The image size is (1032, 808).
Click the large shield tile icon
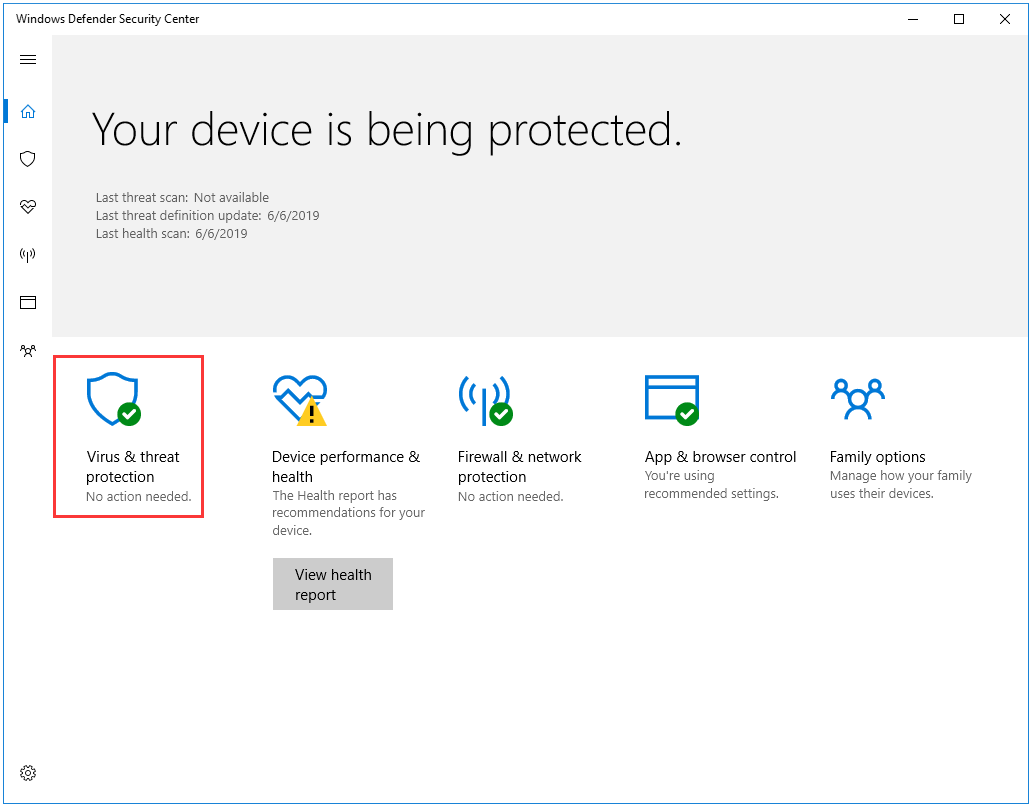tap(114, 399)
